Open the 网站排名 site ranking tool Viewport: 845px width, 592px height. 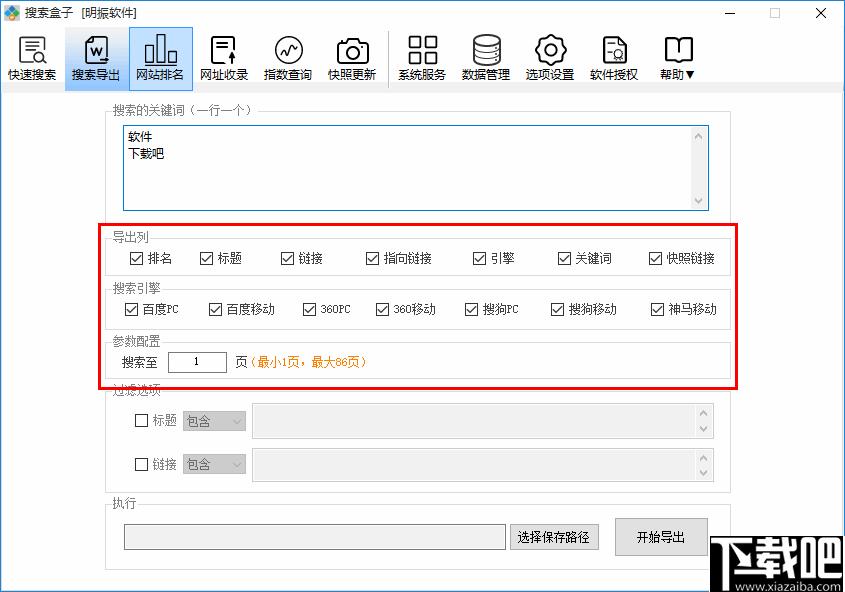click(161, 59)
